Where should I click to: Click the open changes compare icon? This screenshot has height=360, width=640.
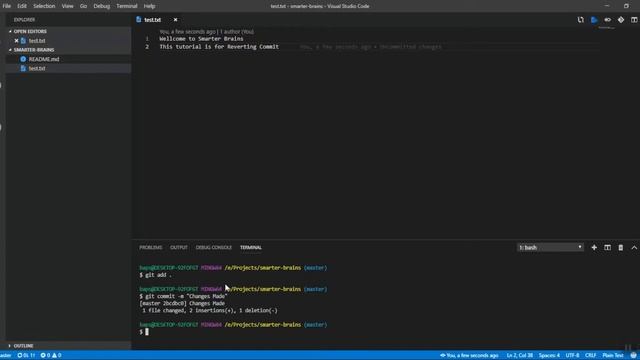pos(580,20)
